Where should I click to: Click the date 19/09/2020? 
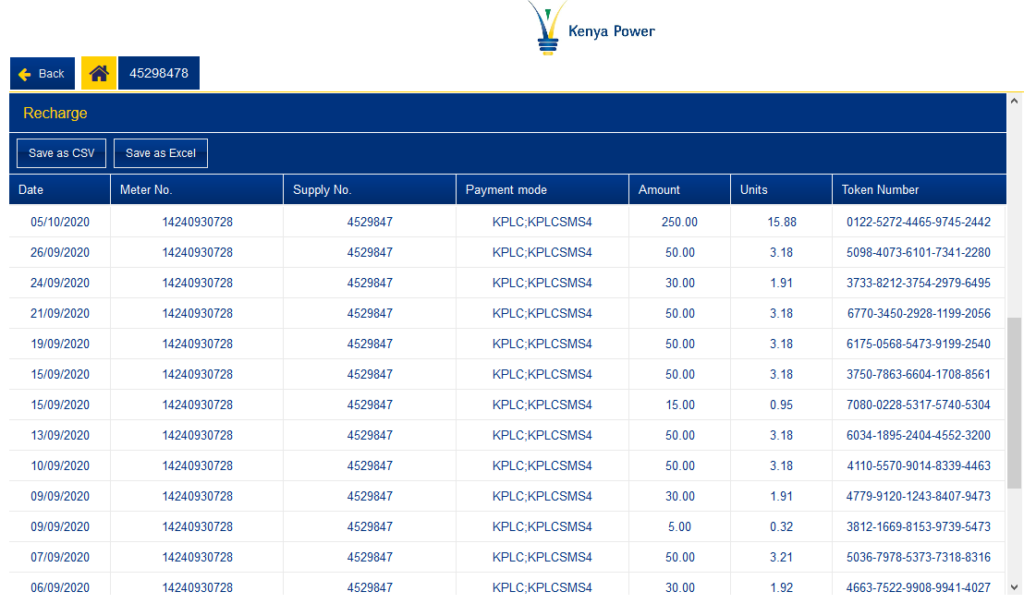pos(60,344)
